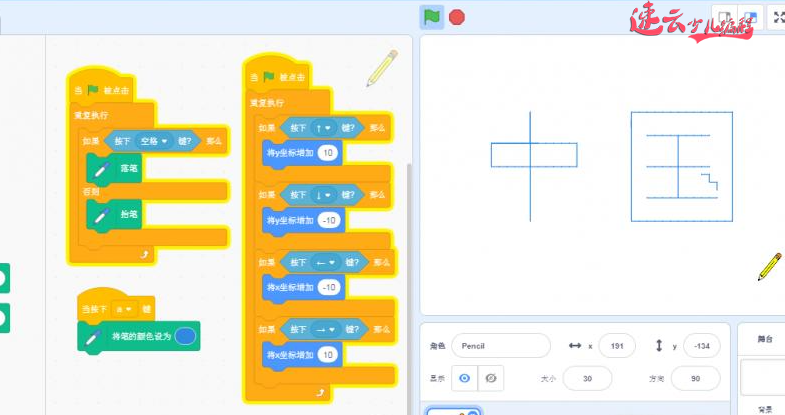
Task: Click the sprite name field 'Pencil'
Action: coord(500,346)
